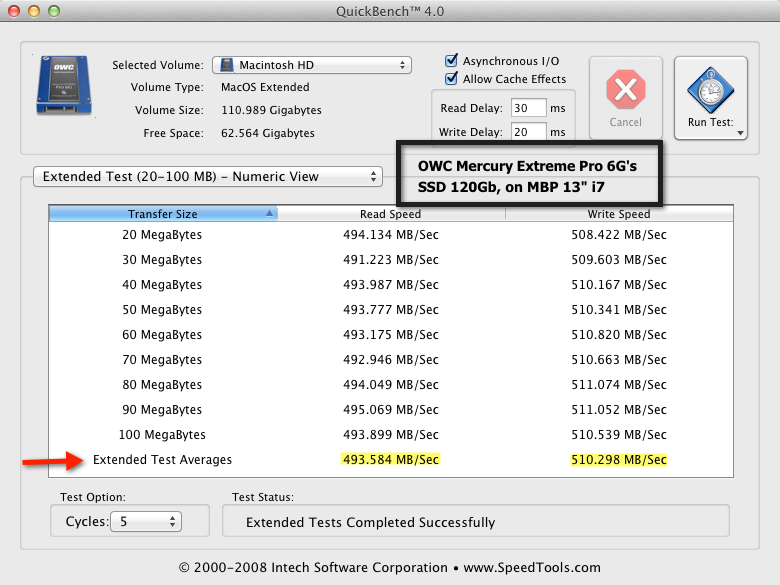Uncheck Allow Cache Effects
Viewport: 780px width, 585px height.
click(x=451, y=78)
